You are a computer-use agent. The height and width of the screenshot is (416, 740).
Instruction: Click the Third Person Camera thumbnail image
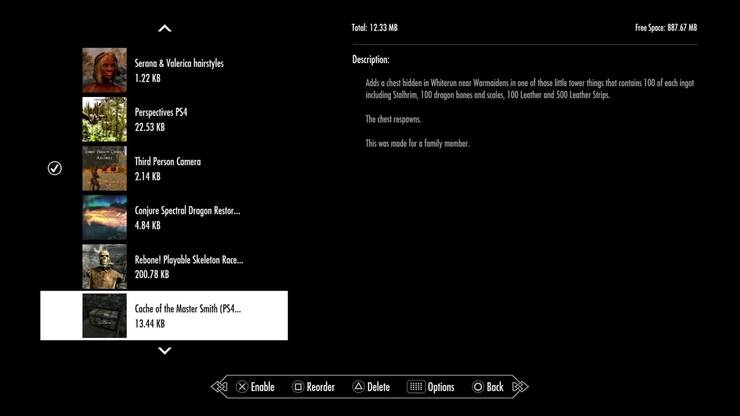tap(104, 168)
